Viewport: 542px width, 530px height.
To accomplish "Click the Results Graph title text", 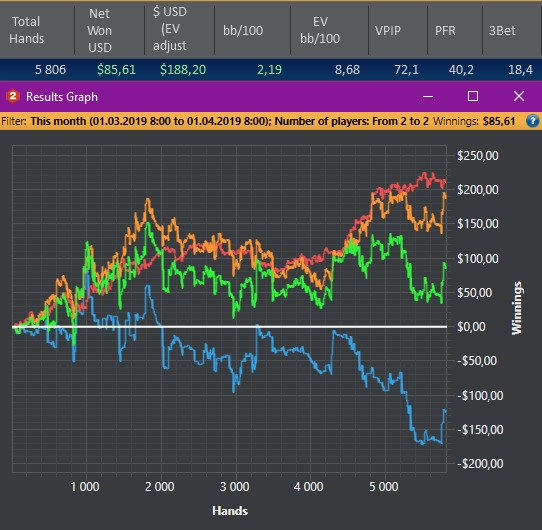I will [62, 97].
